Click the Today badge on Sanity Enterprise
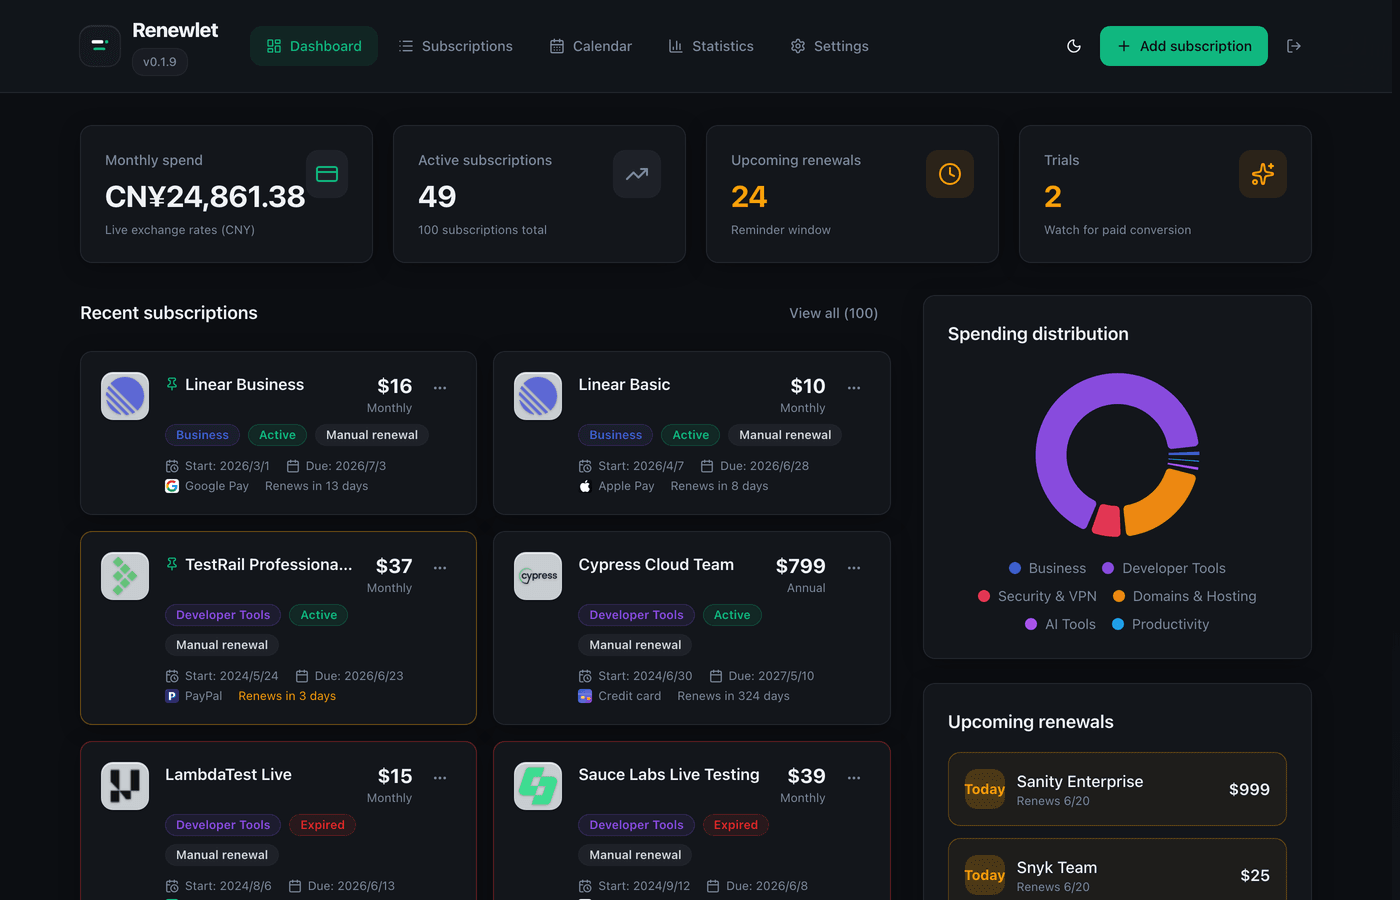This screenshot has height=900, width=1400. [x=984, y=789]
